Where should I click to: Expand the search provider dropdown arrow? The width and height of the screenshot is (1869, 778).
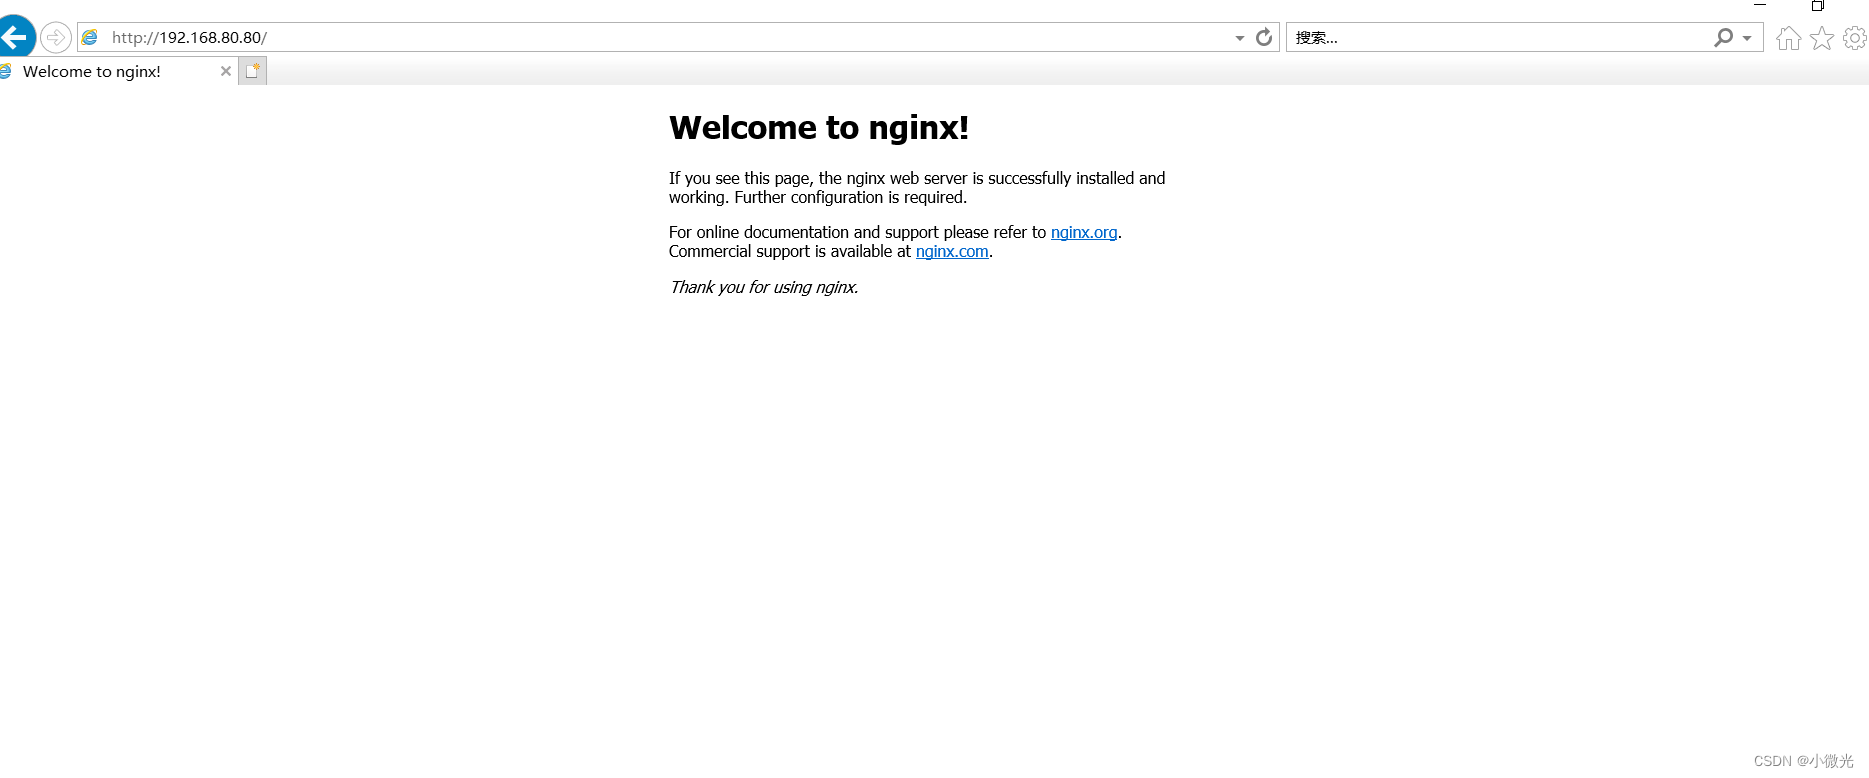(1747, 38)
